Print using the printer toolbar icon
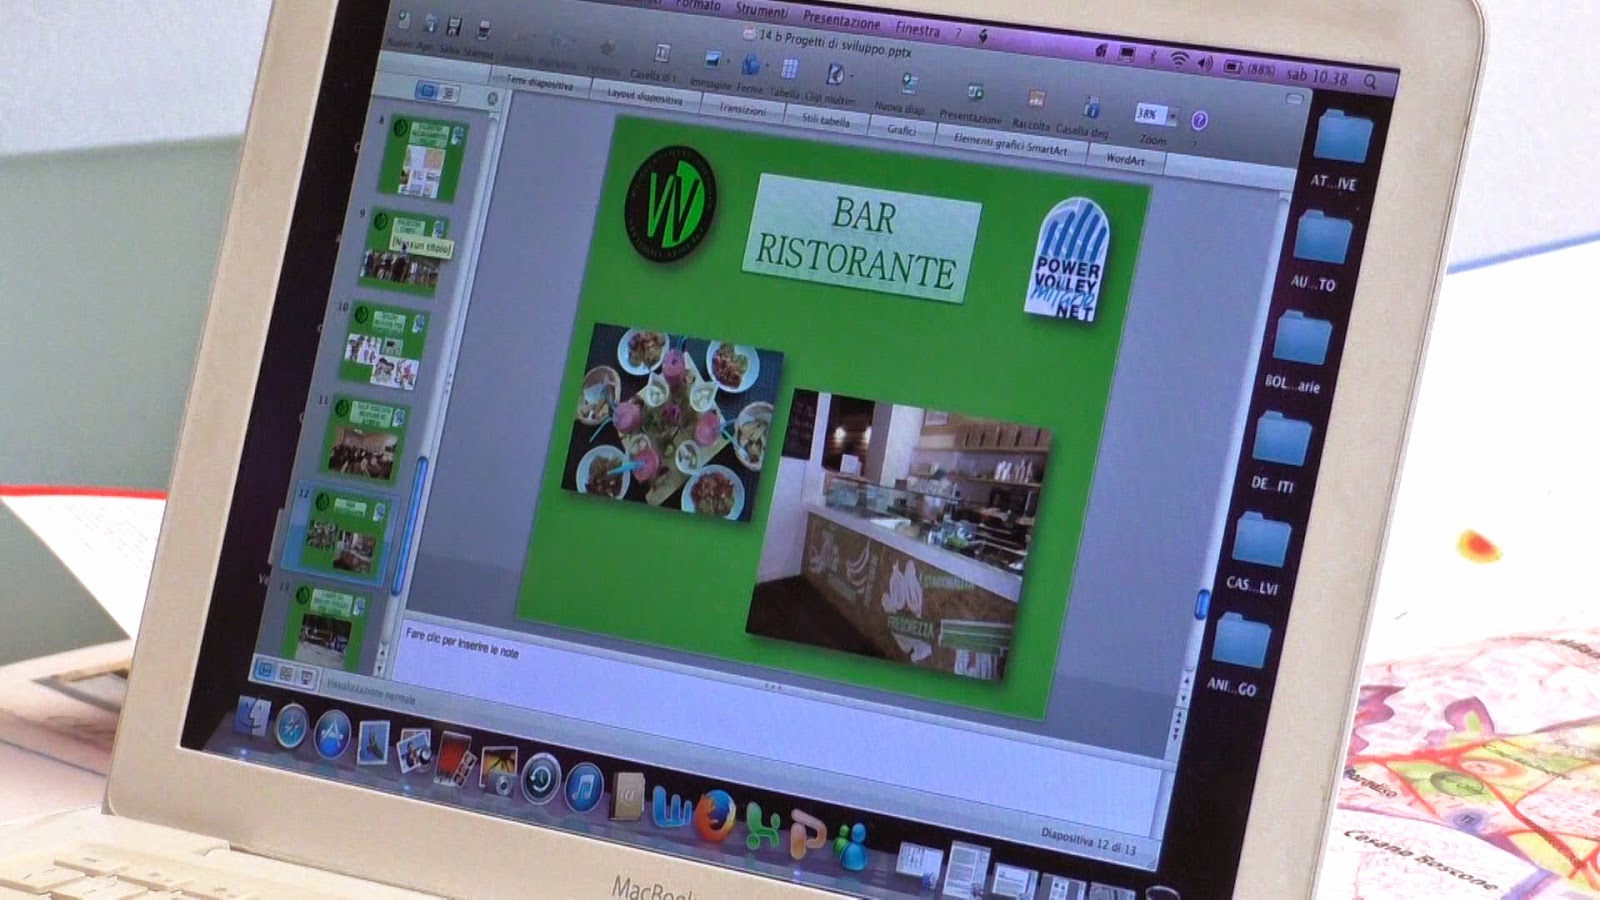This screenshot has height=900, width=1600. click(485, 29)
